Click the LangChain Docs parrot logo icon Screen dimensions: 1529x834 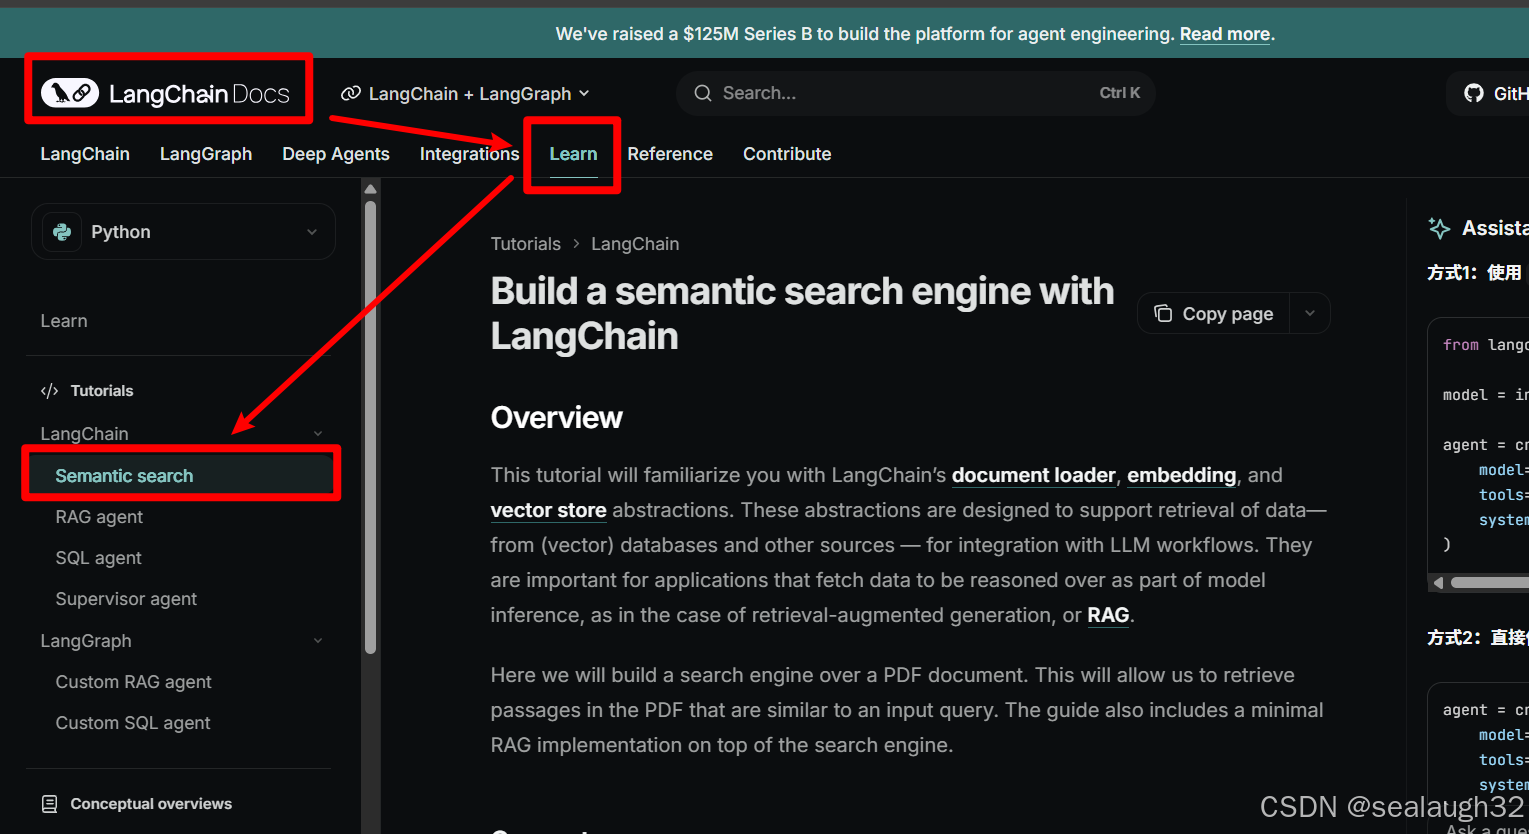(x=70, y=93)
